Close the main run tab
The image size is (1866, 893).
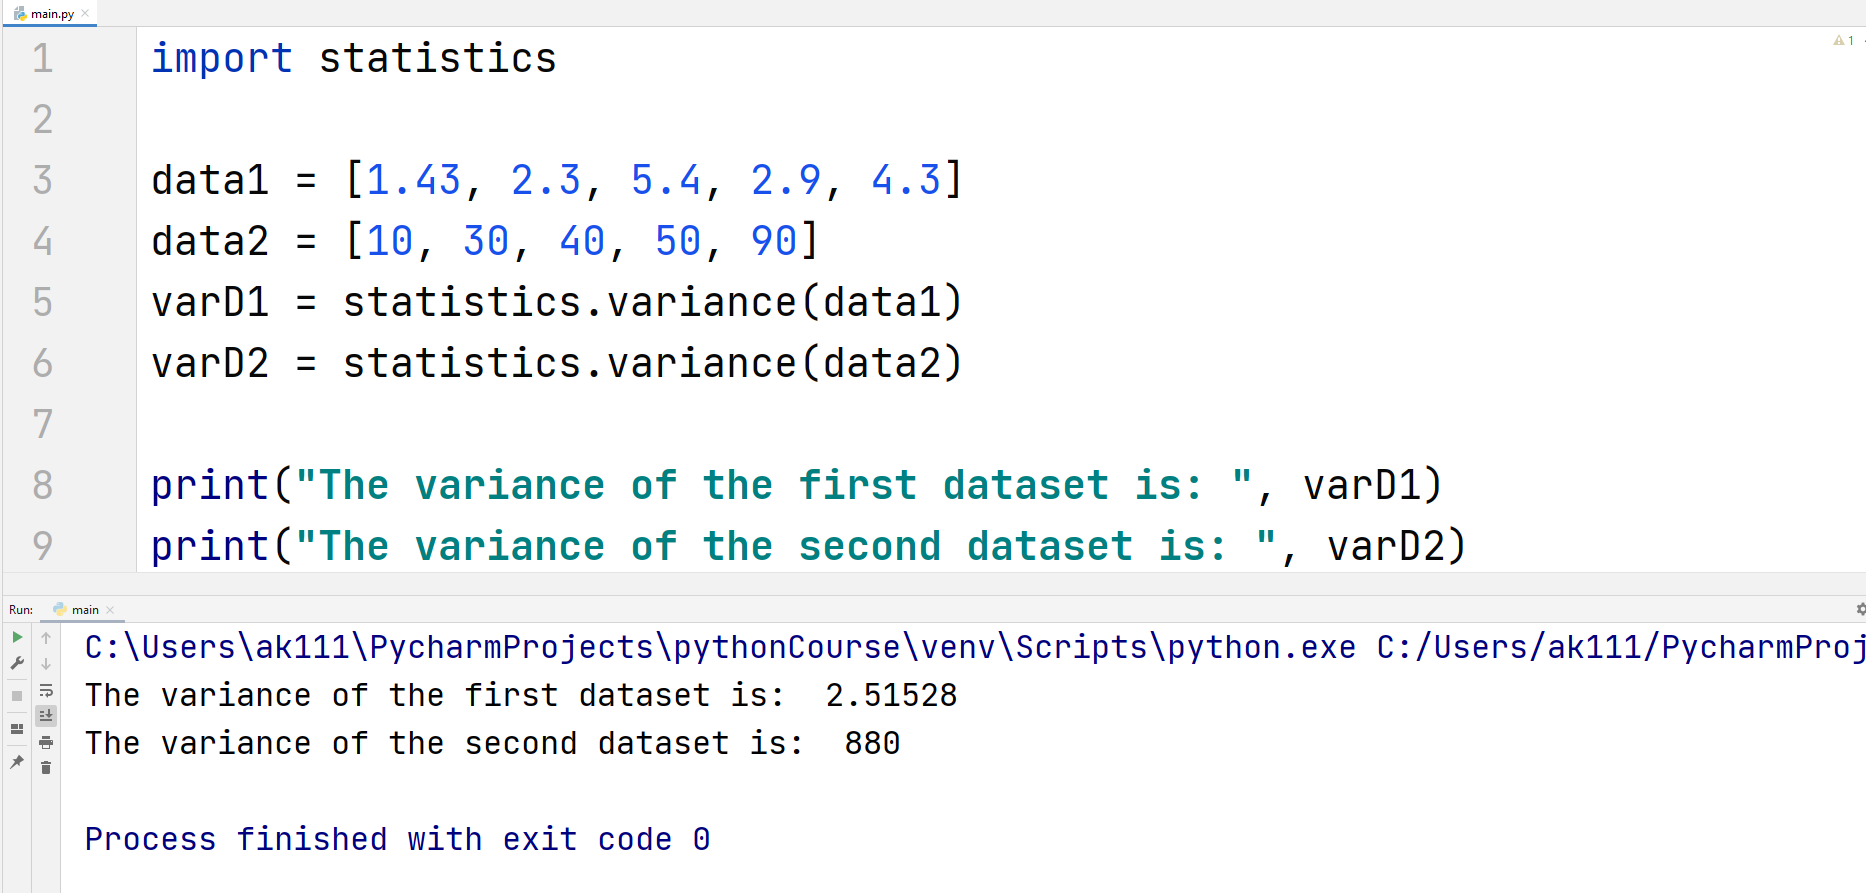pyautogui.click(x=110, y=609)
